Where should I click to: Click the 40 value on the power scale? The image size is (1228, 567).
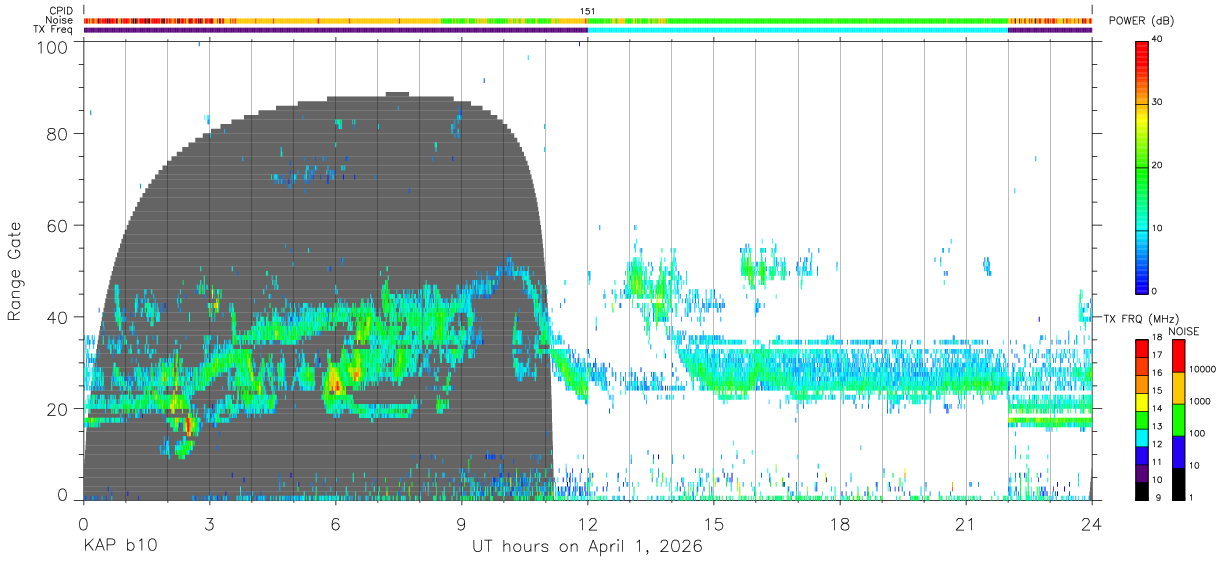click(1157, 40)
